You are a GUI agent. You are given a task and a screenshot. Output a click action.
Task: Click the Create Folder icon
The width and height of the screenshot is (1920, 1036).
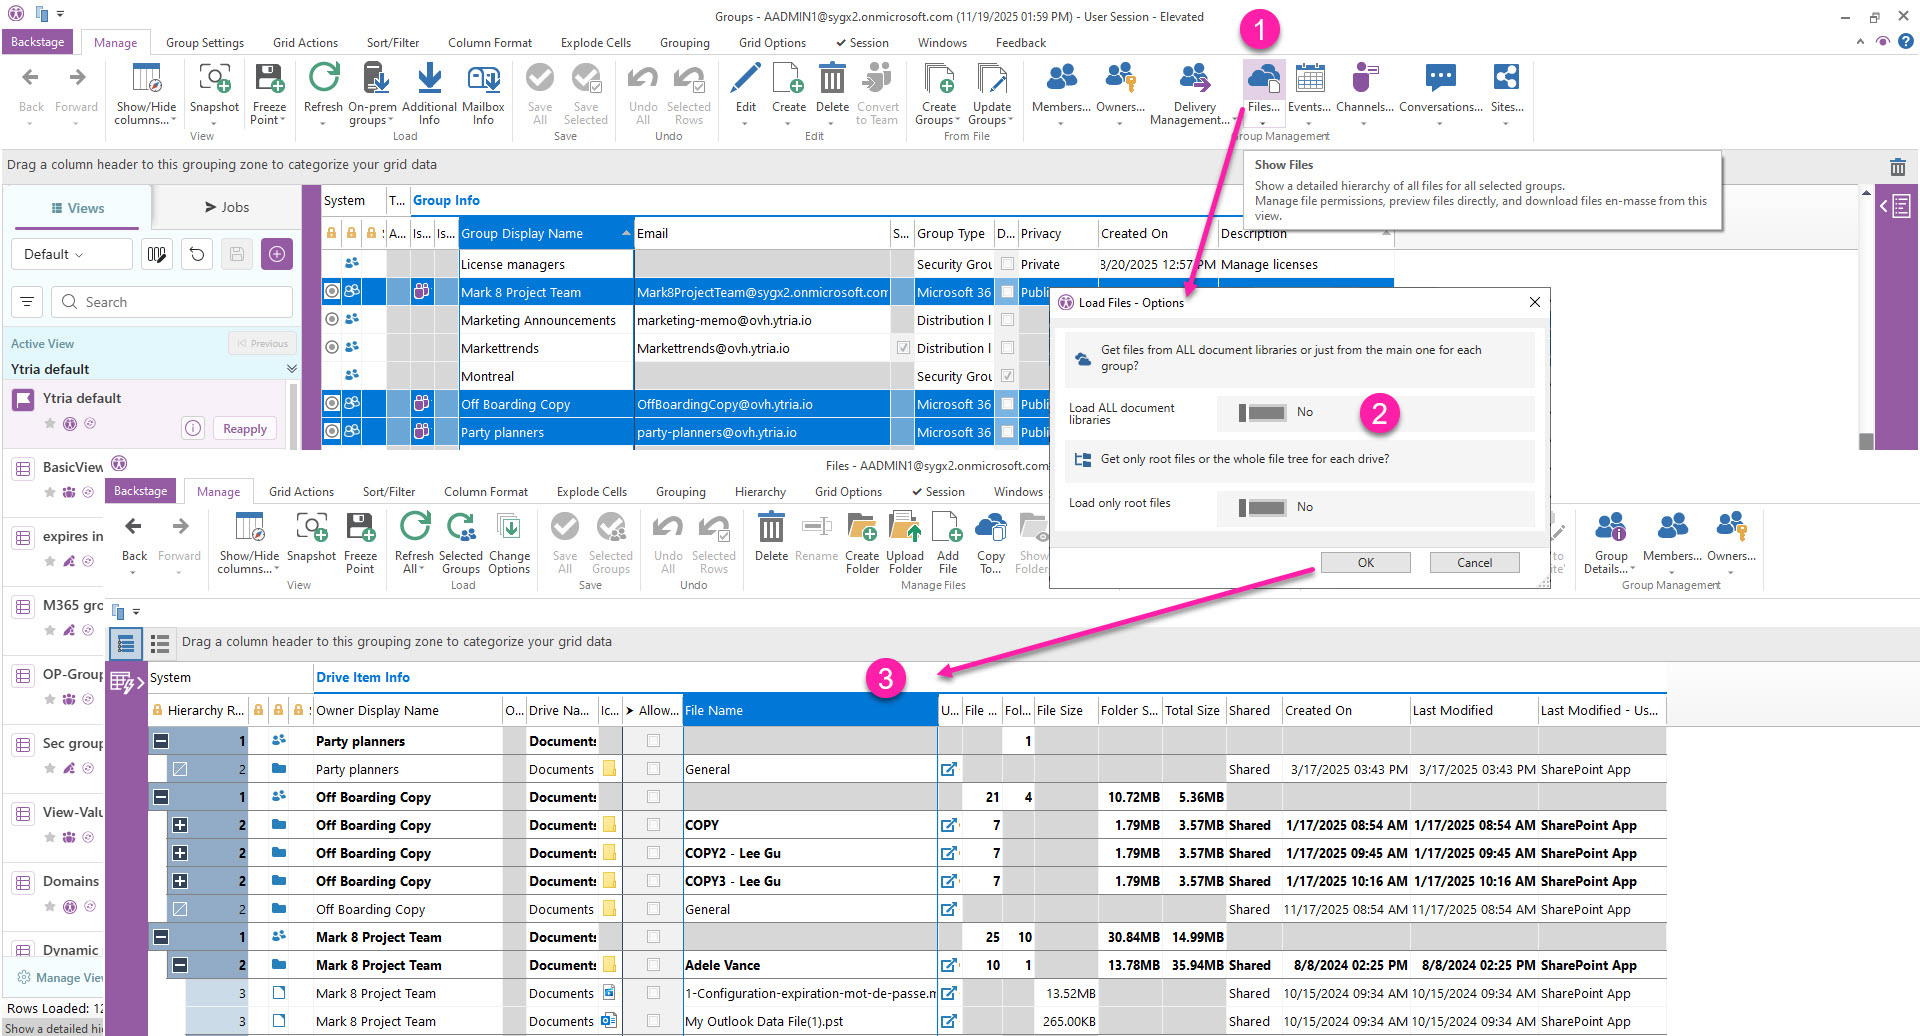(861, 529)
